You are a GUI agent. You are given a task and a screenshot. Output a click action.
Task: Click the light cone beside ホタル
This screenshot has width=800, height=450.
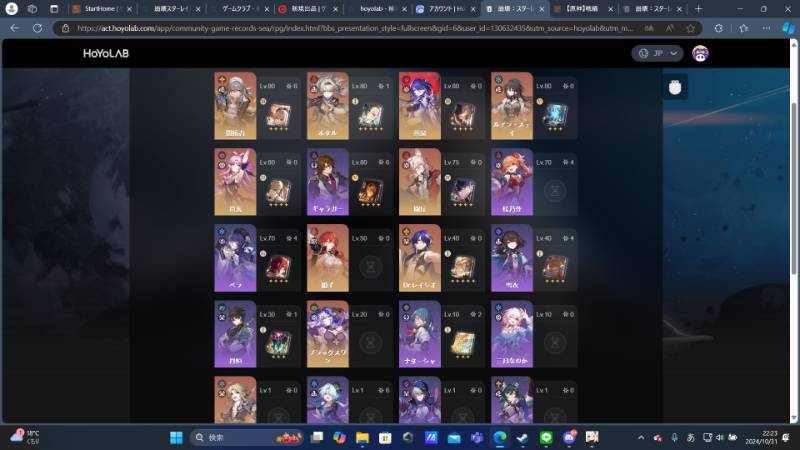371,116
